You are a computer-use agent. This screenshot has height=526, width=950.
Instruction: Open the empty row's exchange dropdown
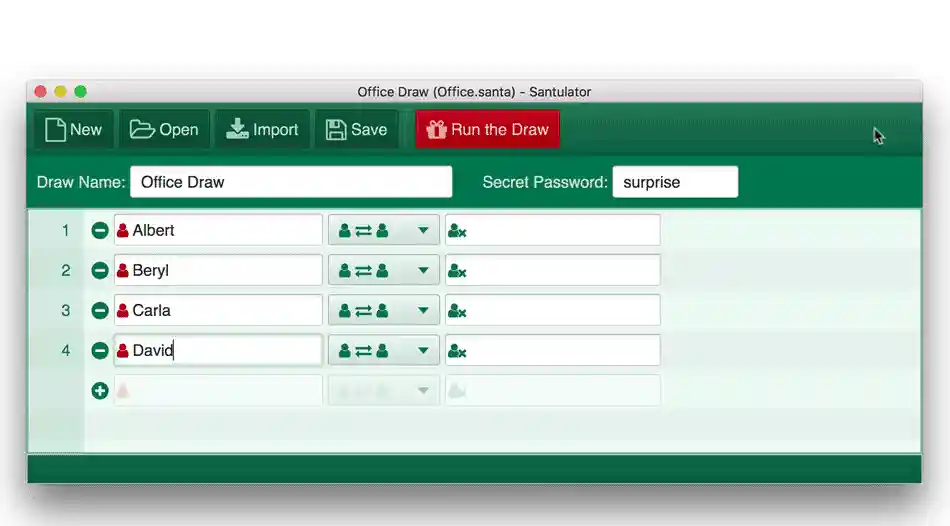384,391
